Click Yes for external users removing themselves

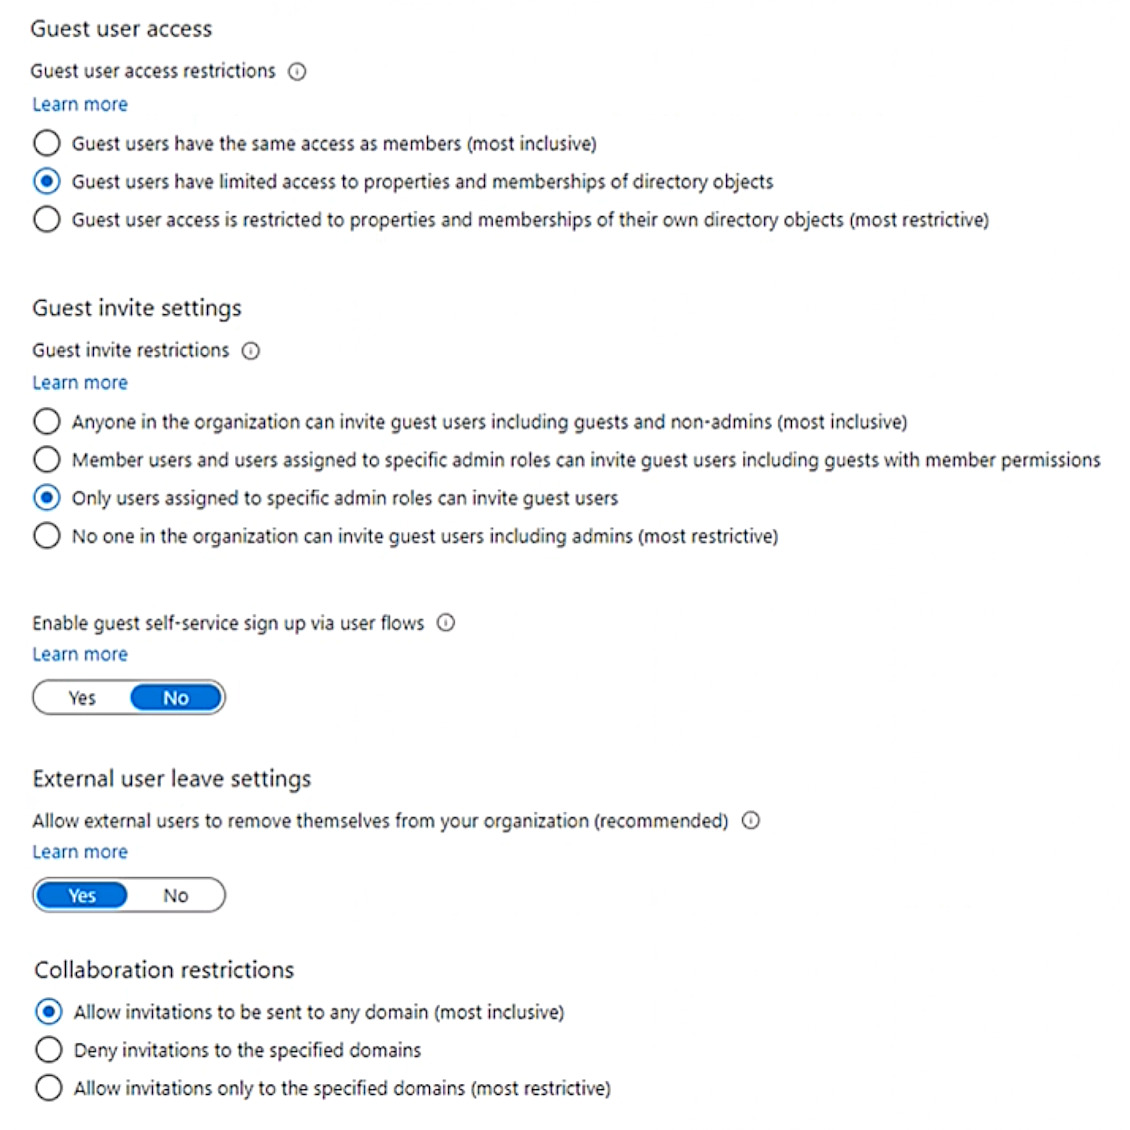(82, 896)
